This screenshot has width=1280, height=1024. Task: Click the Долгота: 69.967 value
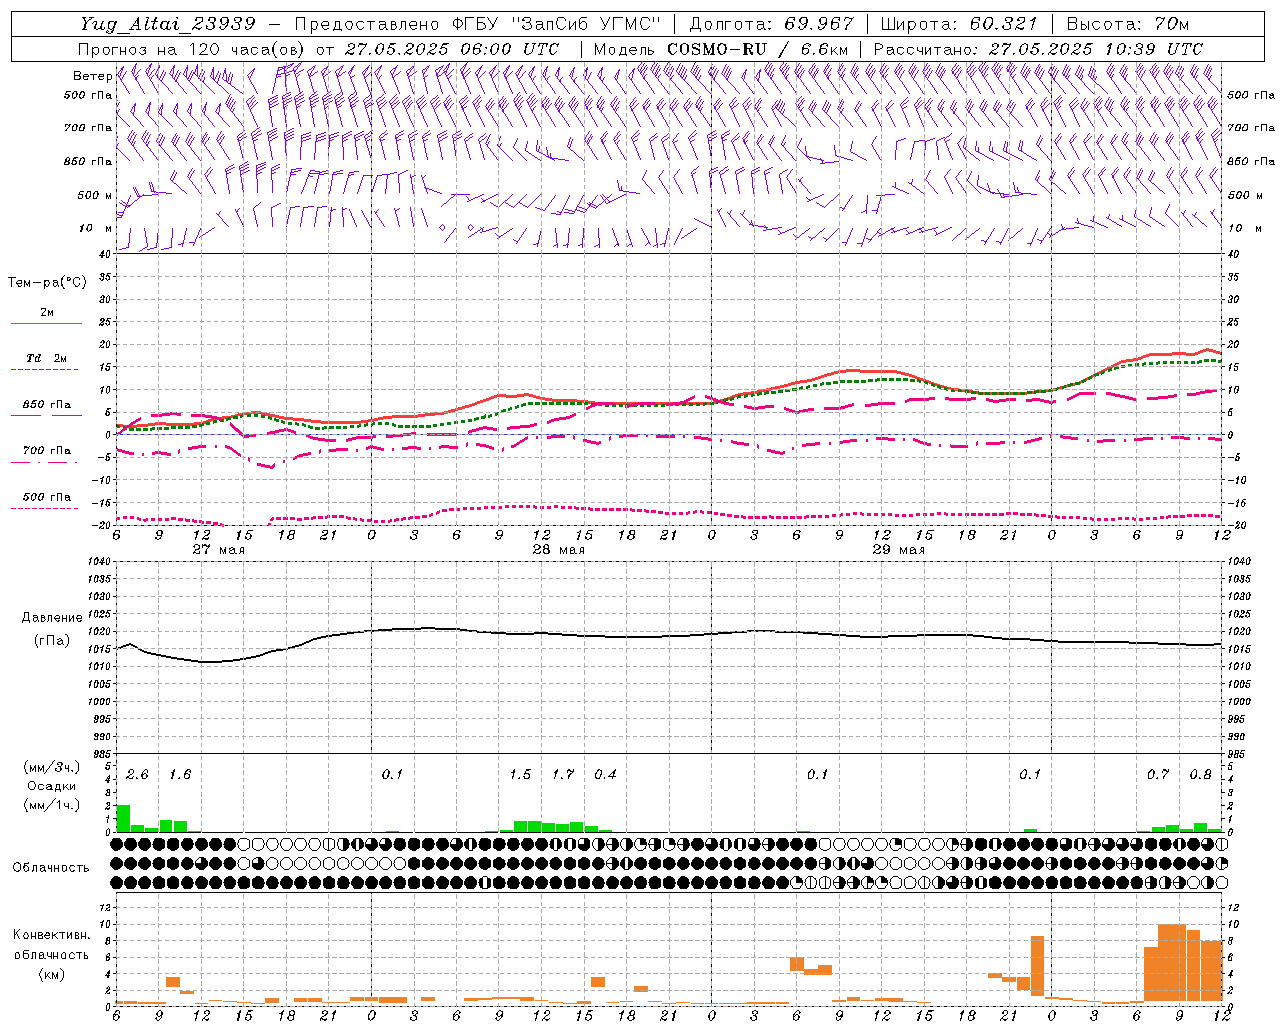pyautogui.click(x=772, y=24)
